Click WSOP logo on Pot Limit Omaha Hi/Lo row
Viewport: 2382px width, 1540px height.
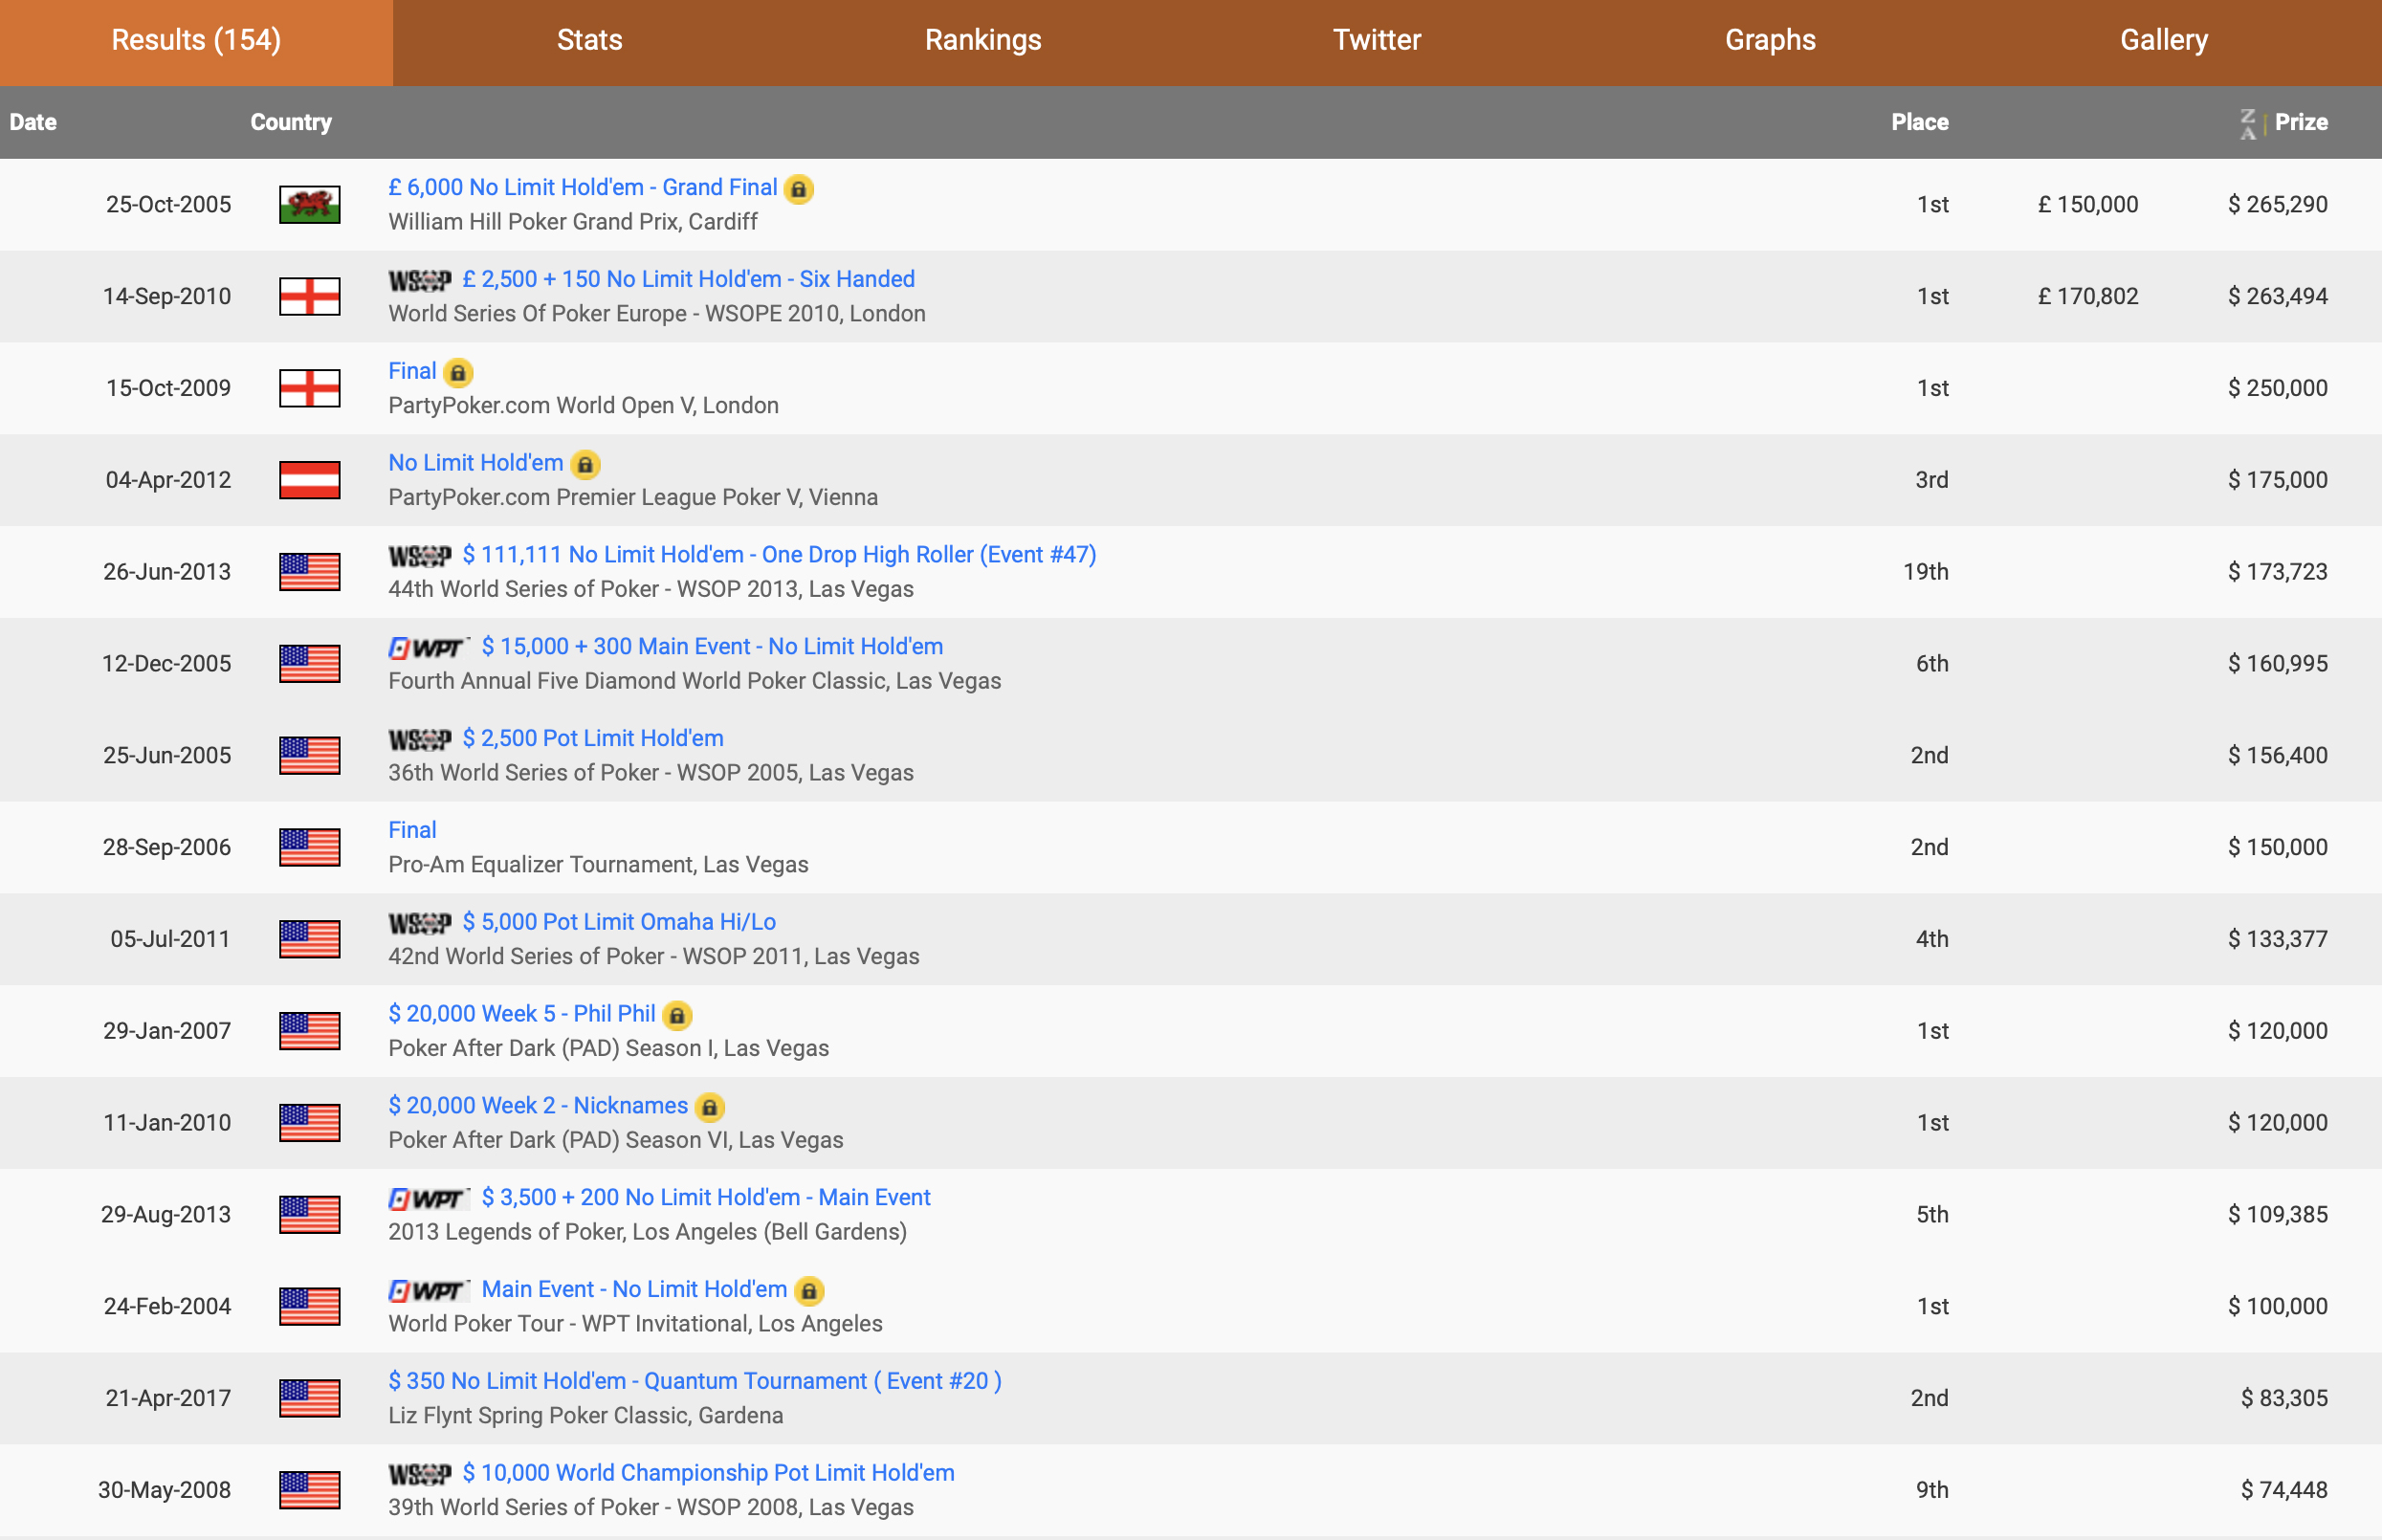point(420,924)
